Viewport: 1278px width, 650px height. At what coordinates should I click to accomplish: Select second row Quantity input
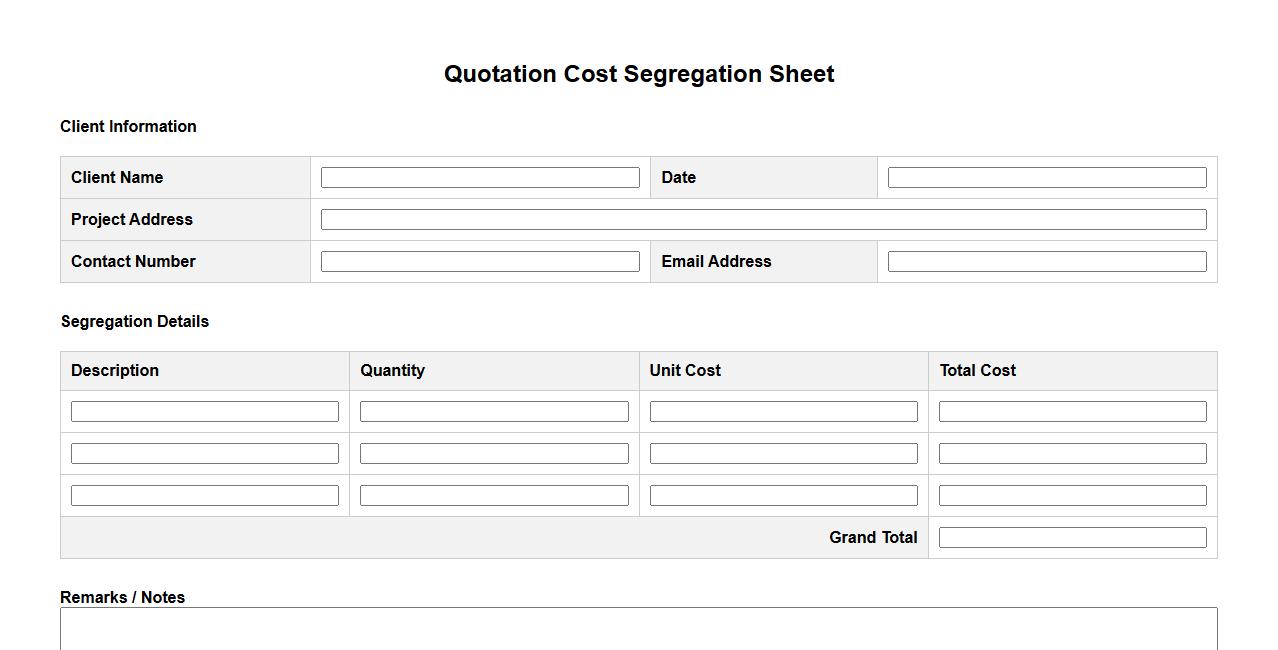(x=494, y=454)
